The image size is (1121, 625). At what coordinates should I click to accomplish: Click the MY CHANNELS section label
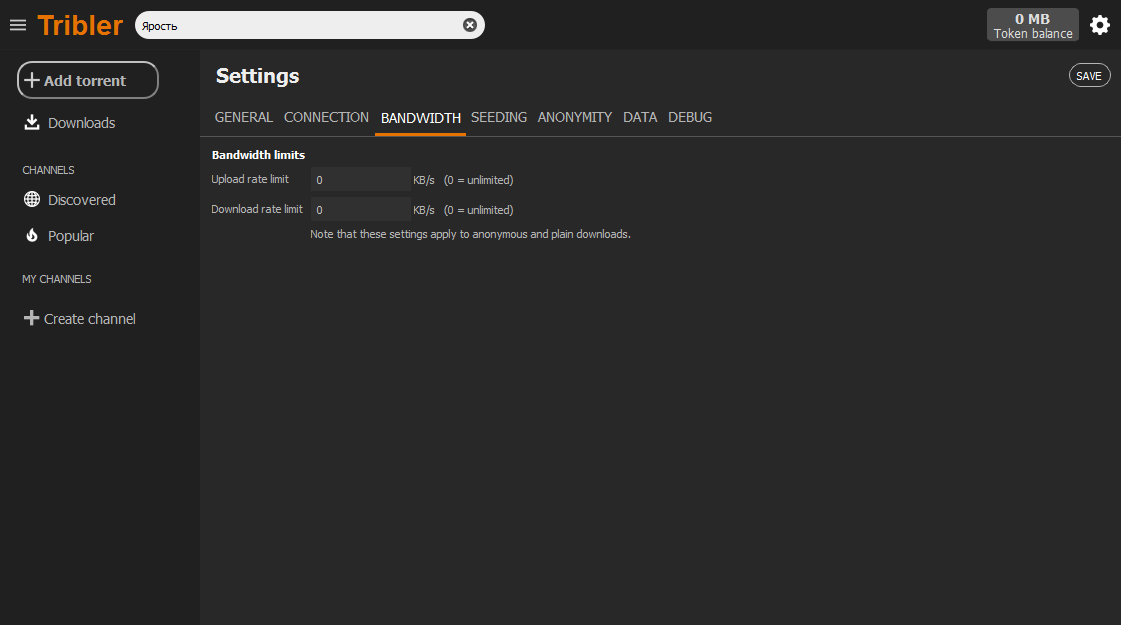(x=56, y=280)
